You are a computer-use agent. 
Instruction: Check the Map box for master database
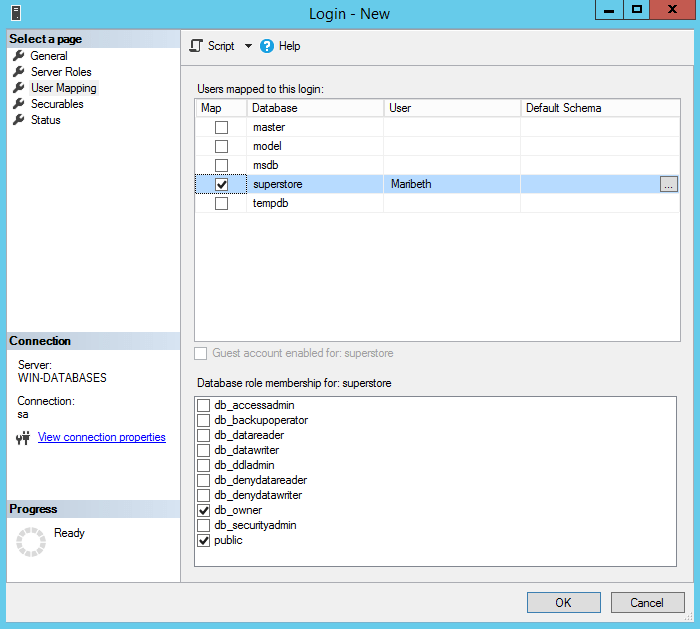click(221, 127)
